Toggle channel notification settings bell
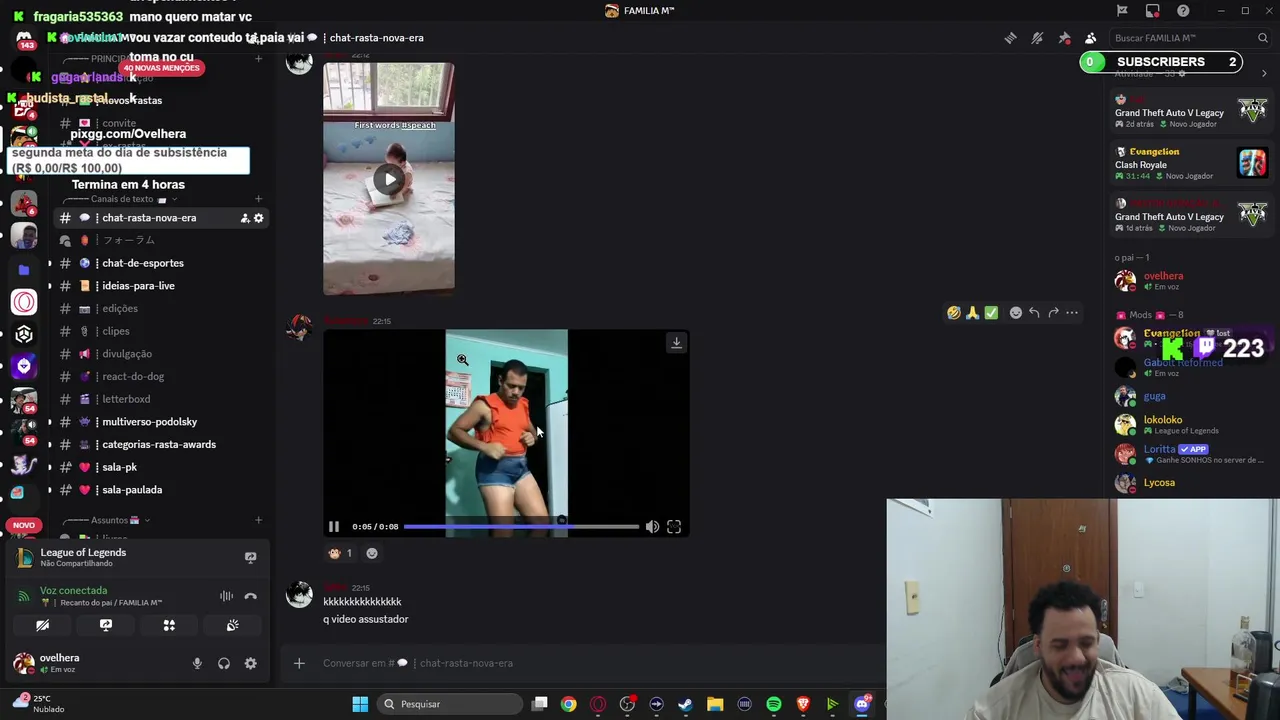Viewport: 1280px width, 720px height. [1037, 38]
